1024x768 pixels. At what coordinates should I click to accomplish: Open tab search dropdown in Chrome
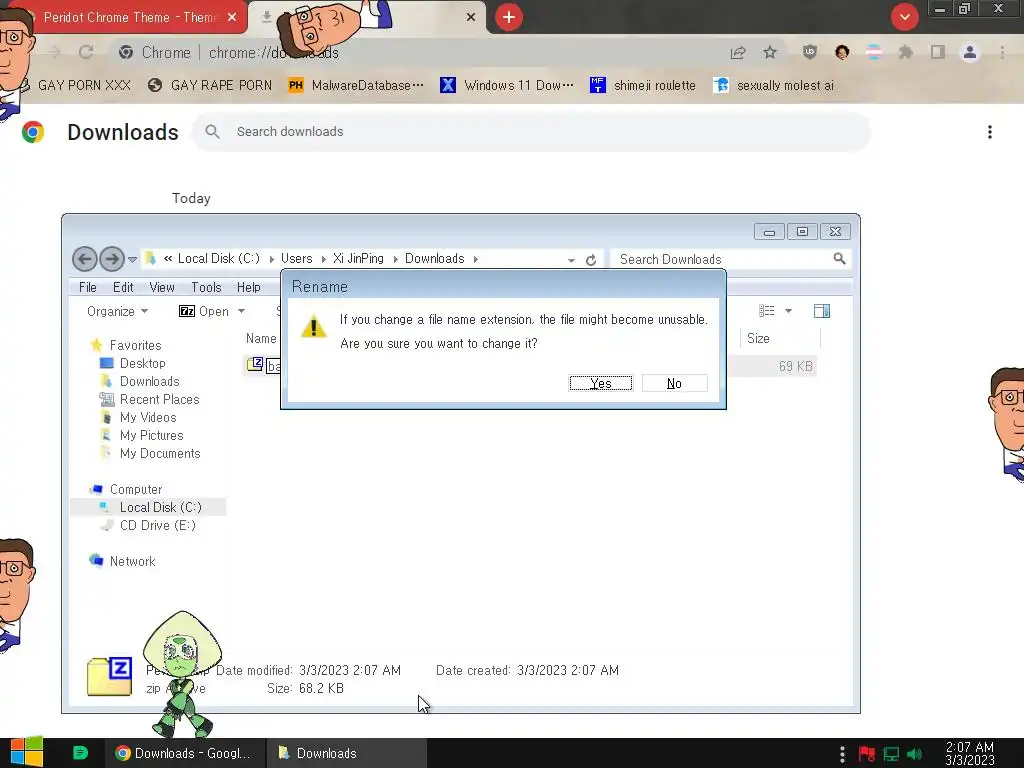point(904,17)
